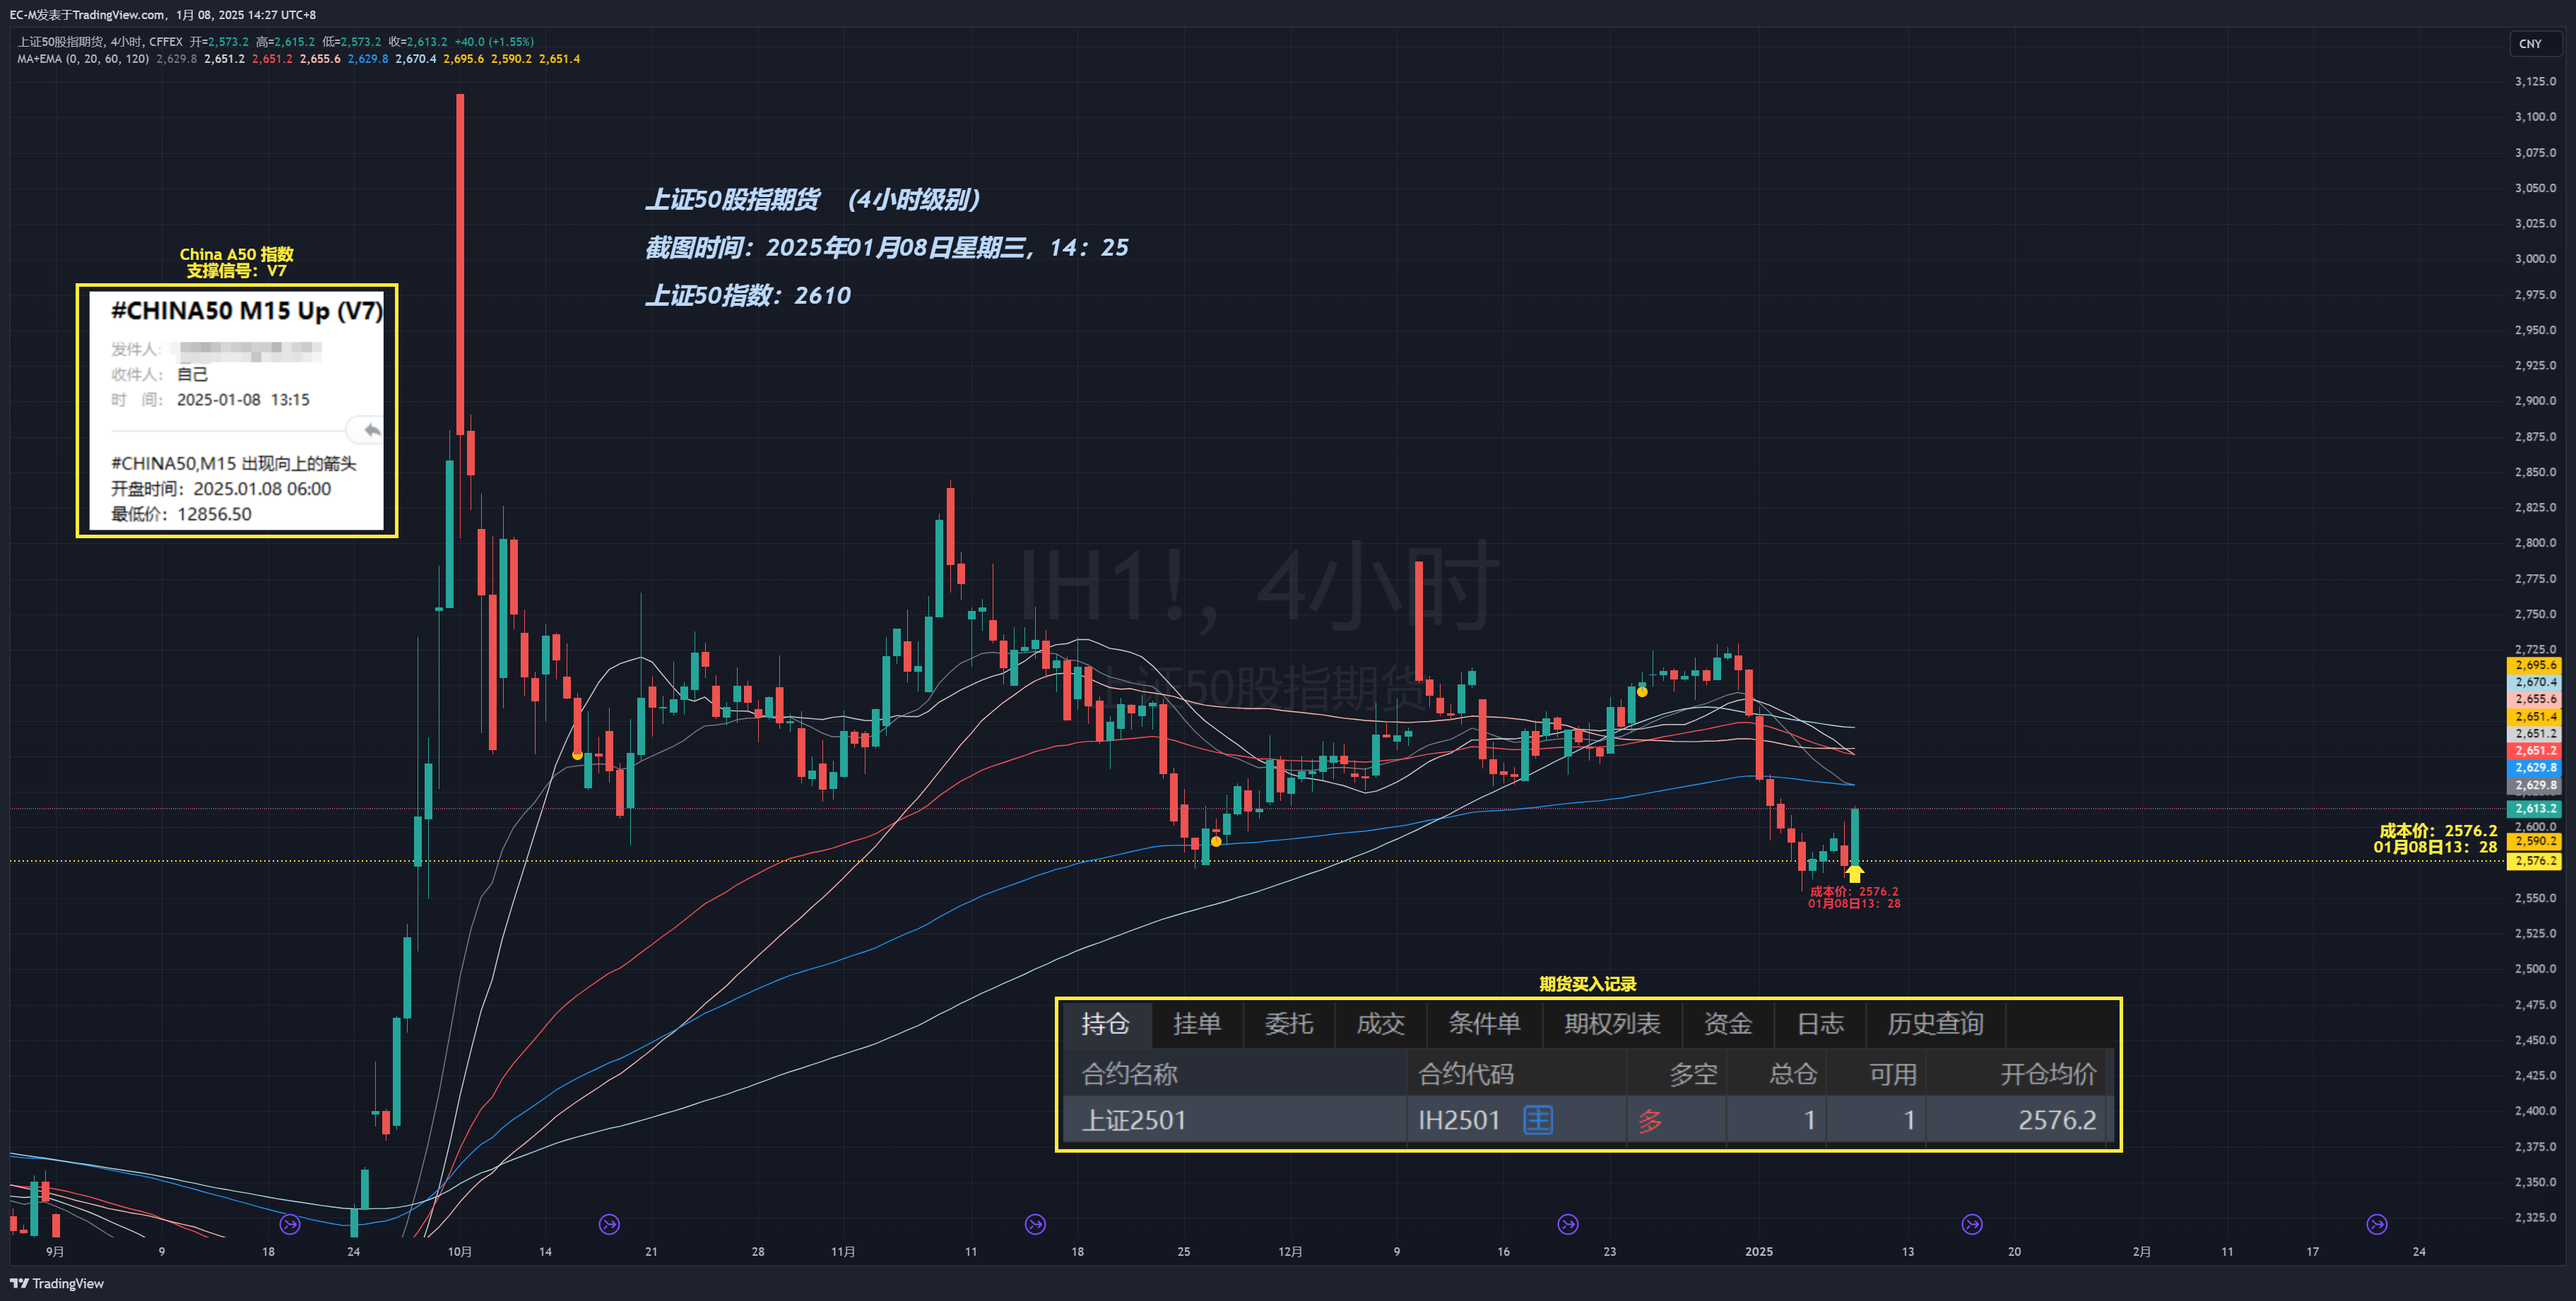Click the 10月 label on the time axis
The image size is (2576, 1301).
pyautogui.click(x=460, y=1252)
